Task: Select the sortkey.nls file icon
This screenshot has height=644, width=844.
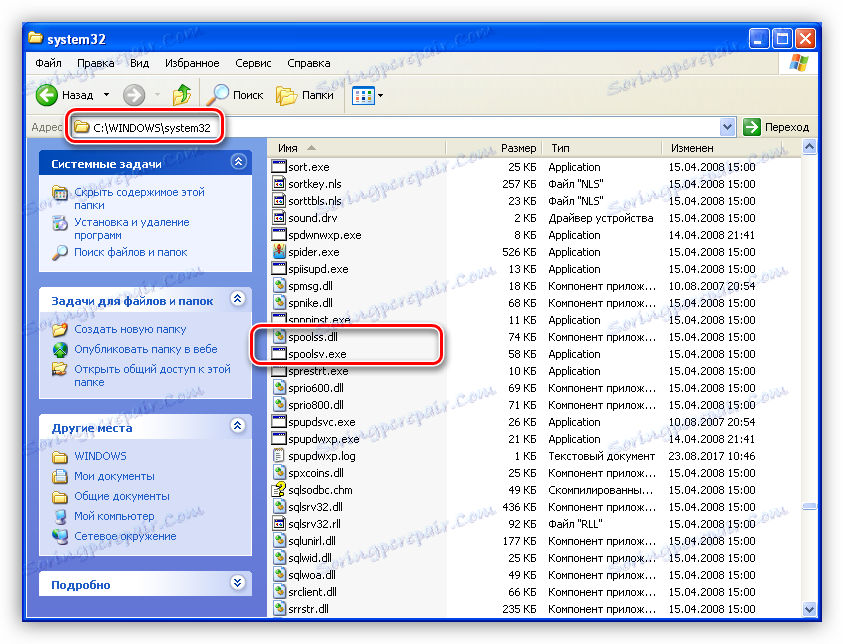Action: click(279, 184)
